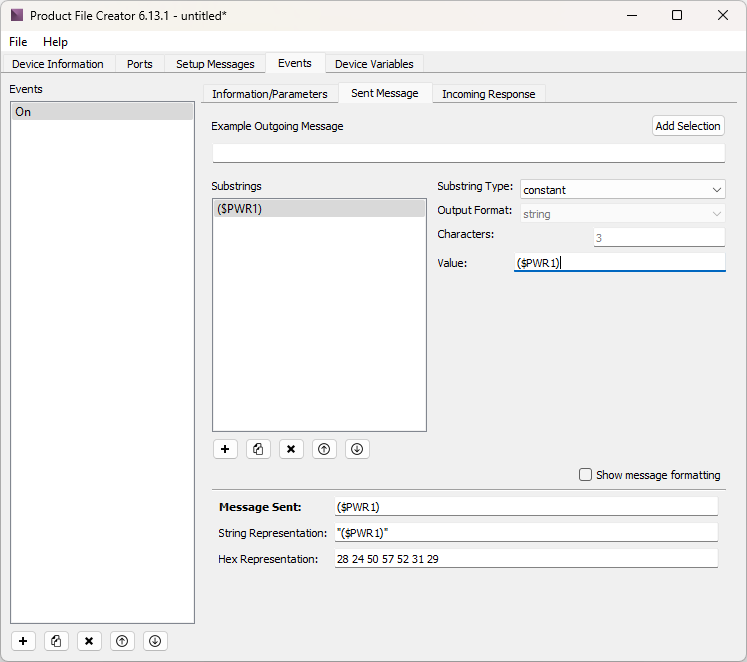Open the Help menu

[x=55, y=42]
